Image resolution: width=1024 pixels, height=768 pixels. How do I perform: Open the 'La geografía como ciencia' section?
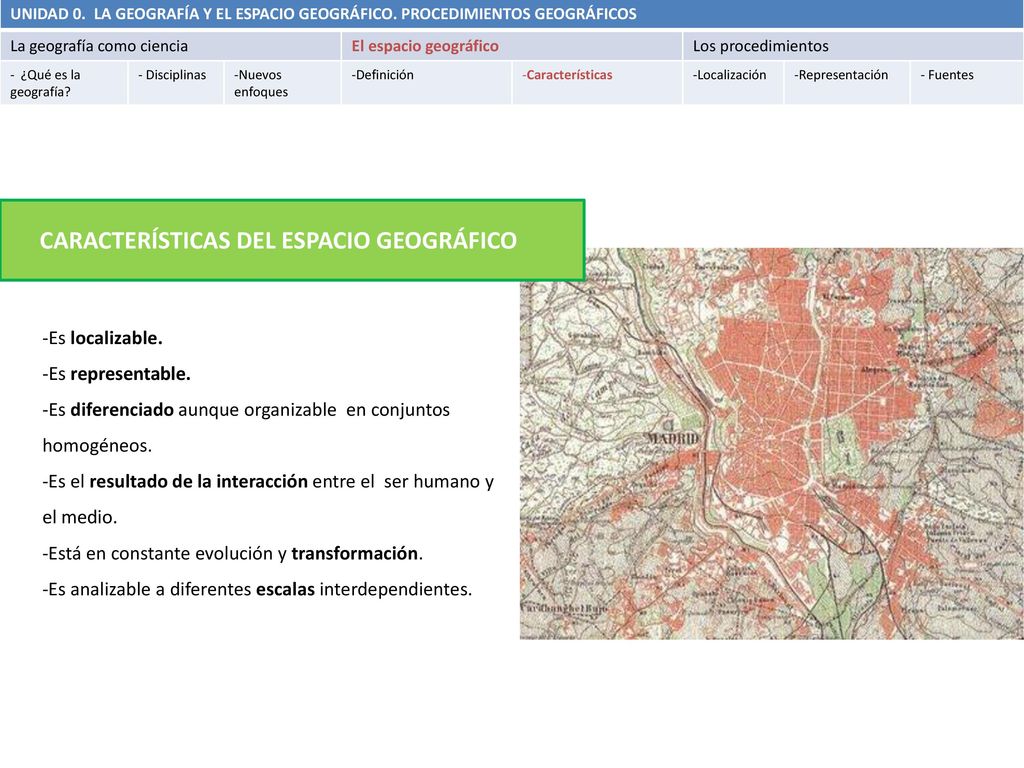(x=170, y=46)
